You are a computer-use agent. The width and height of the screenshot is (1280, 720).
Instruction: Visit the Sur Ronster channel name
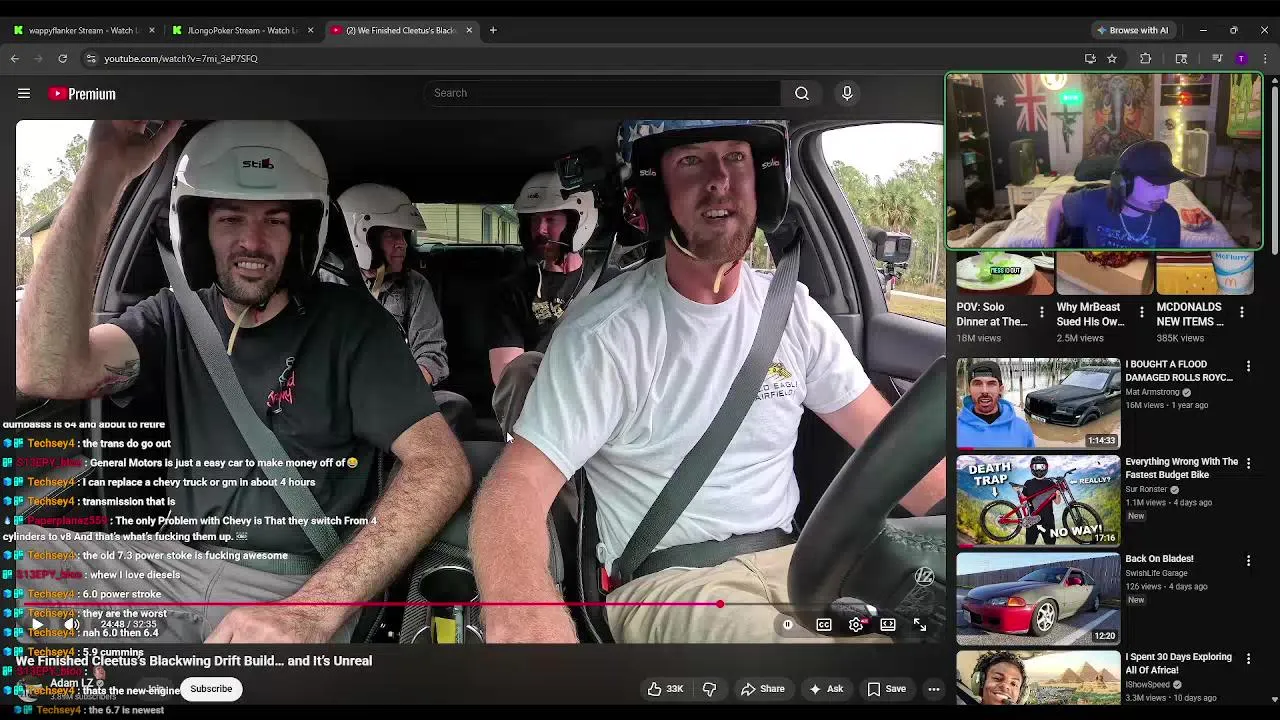pos(1146,489)
